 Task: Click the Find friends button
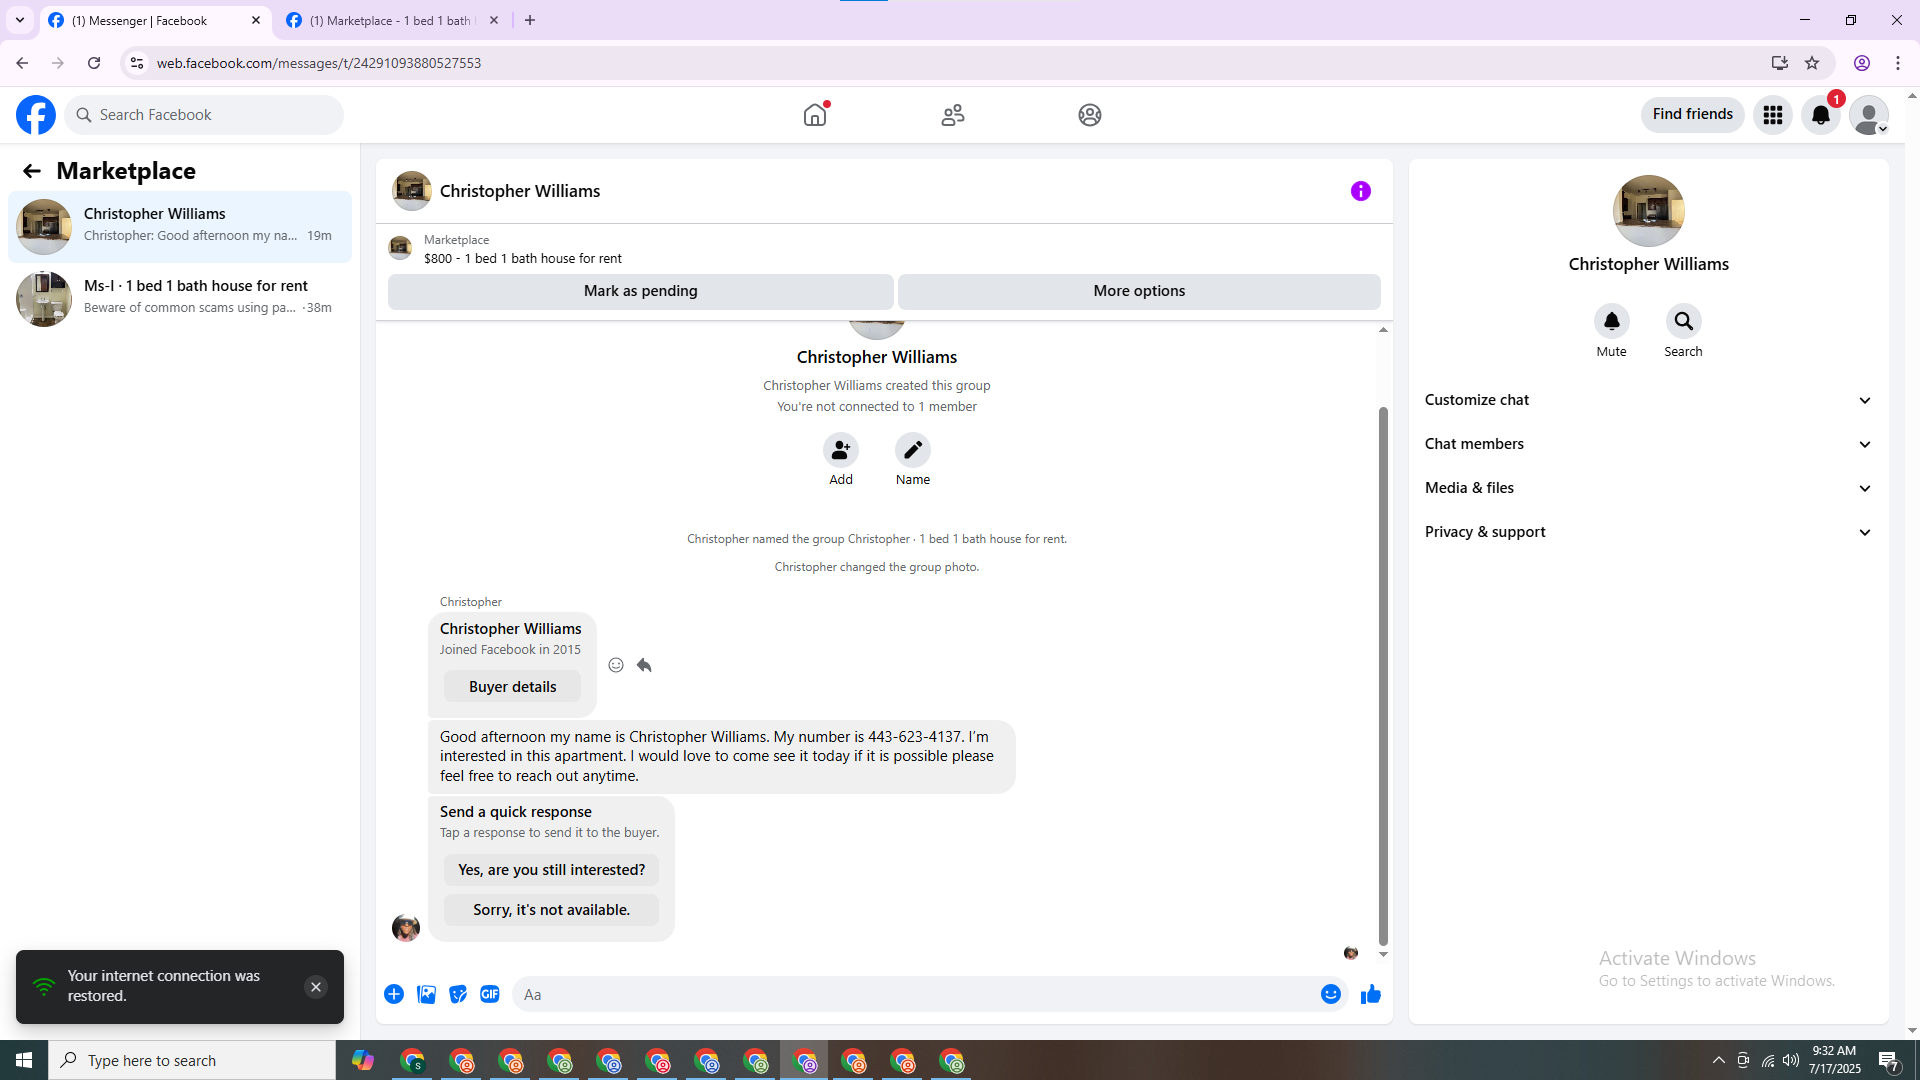pos(1693,114)
